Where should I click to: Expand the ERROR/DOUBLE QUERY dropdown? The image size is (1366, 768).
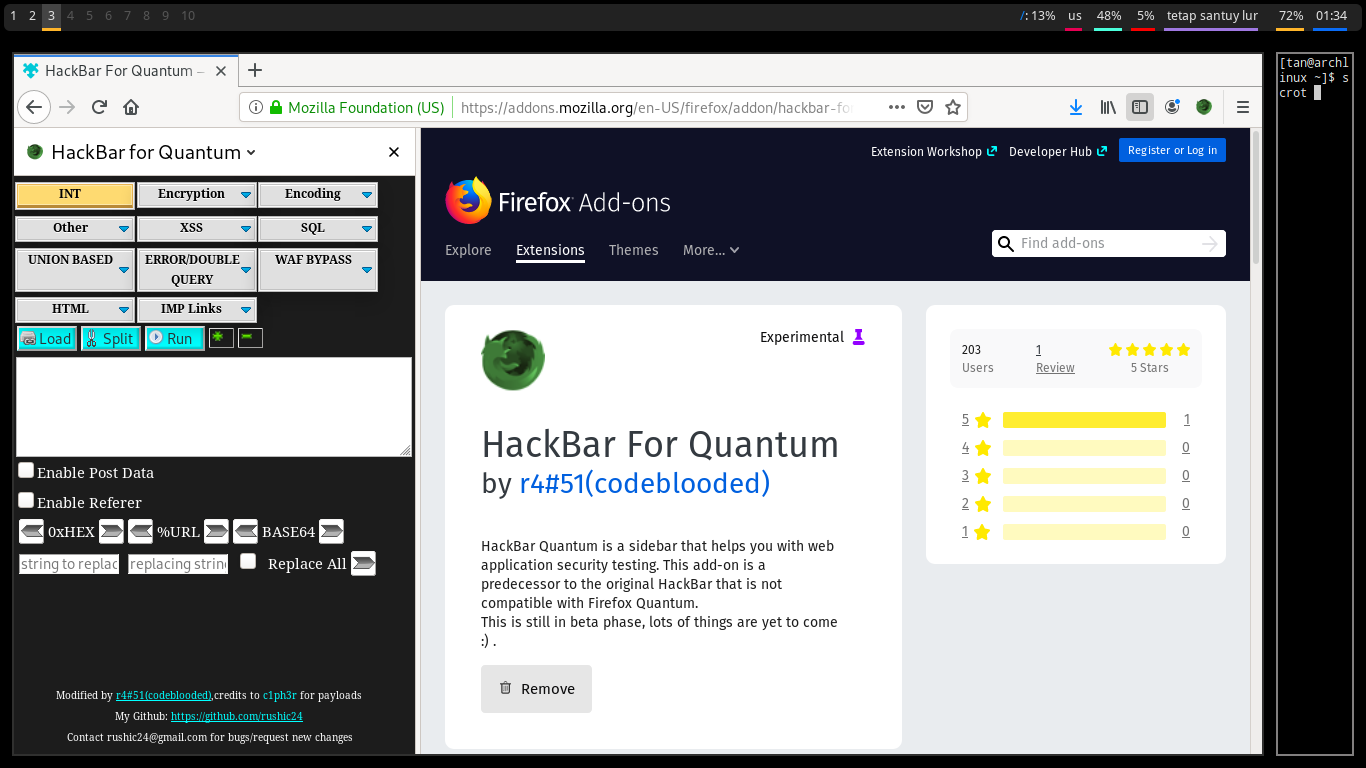(x=196, y=270)
